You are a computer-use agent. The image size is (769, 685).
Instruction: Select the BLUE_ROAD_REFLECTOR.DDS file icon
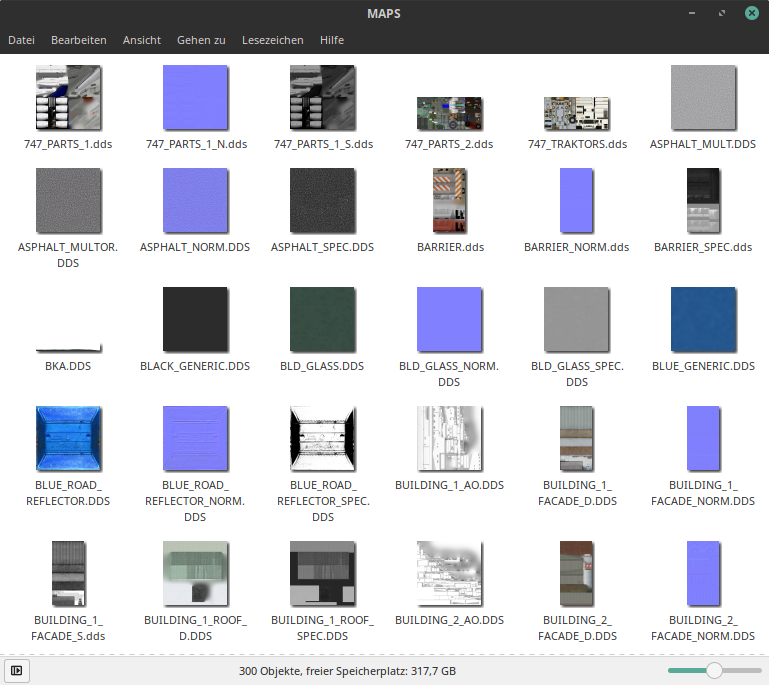(x=68, y=438)
